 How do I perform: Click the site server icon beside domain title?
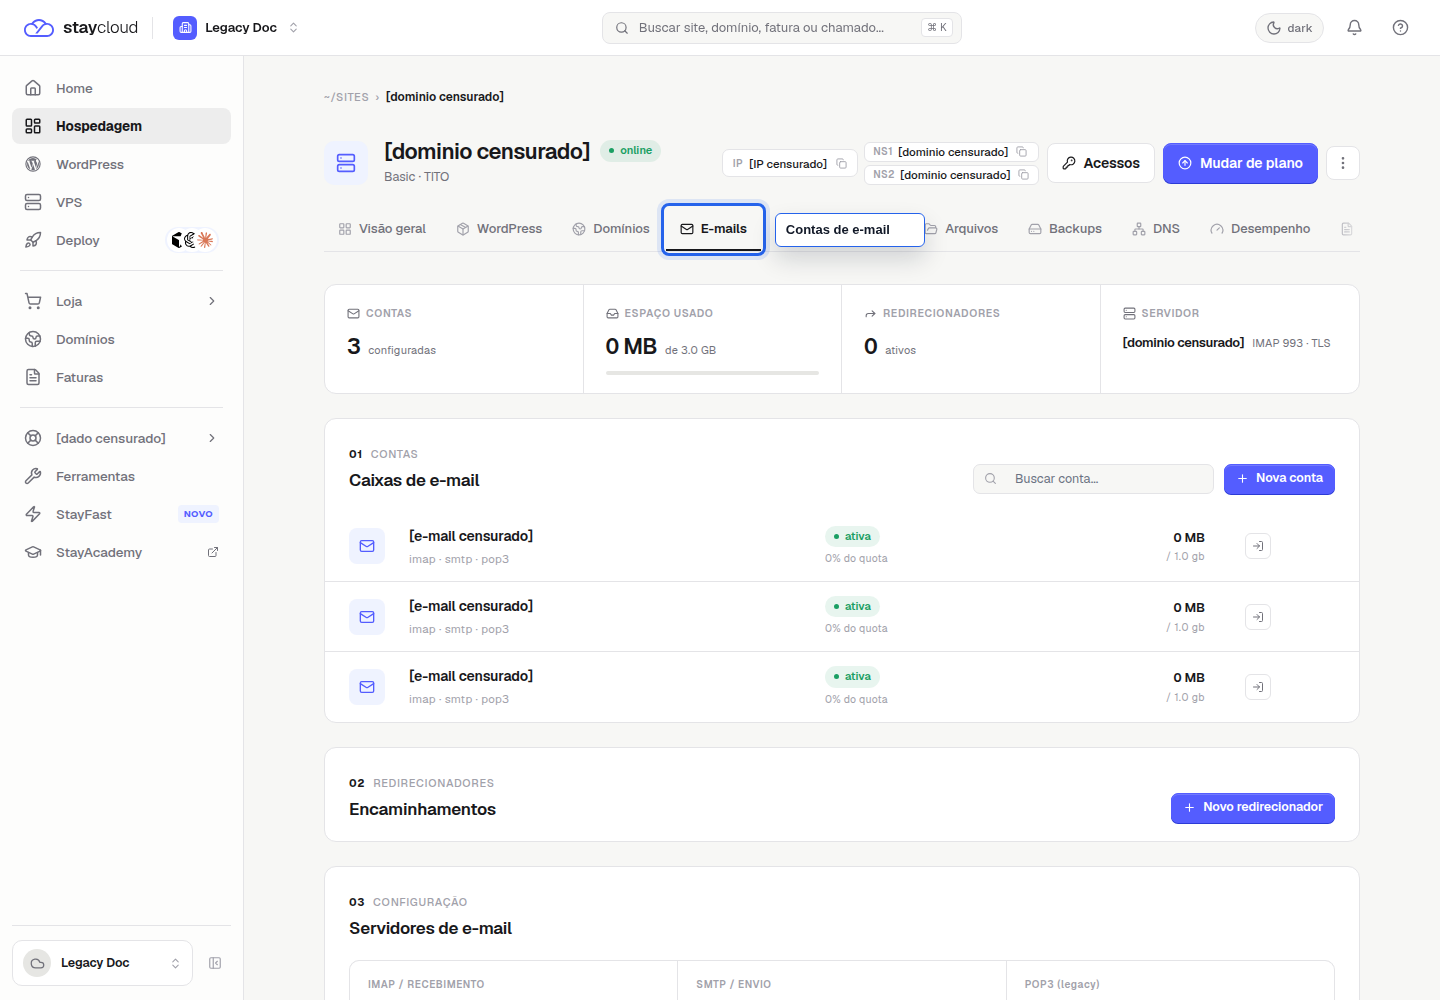[x=346, y=163]
